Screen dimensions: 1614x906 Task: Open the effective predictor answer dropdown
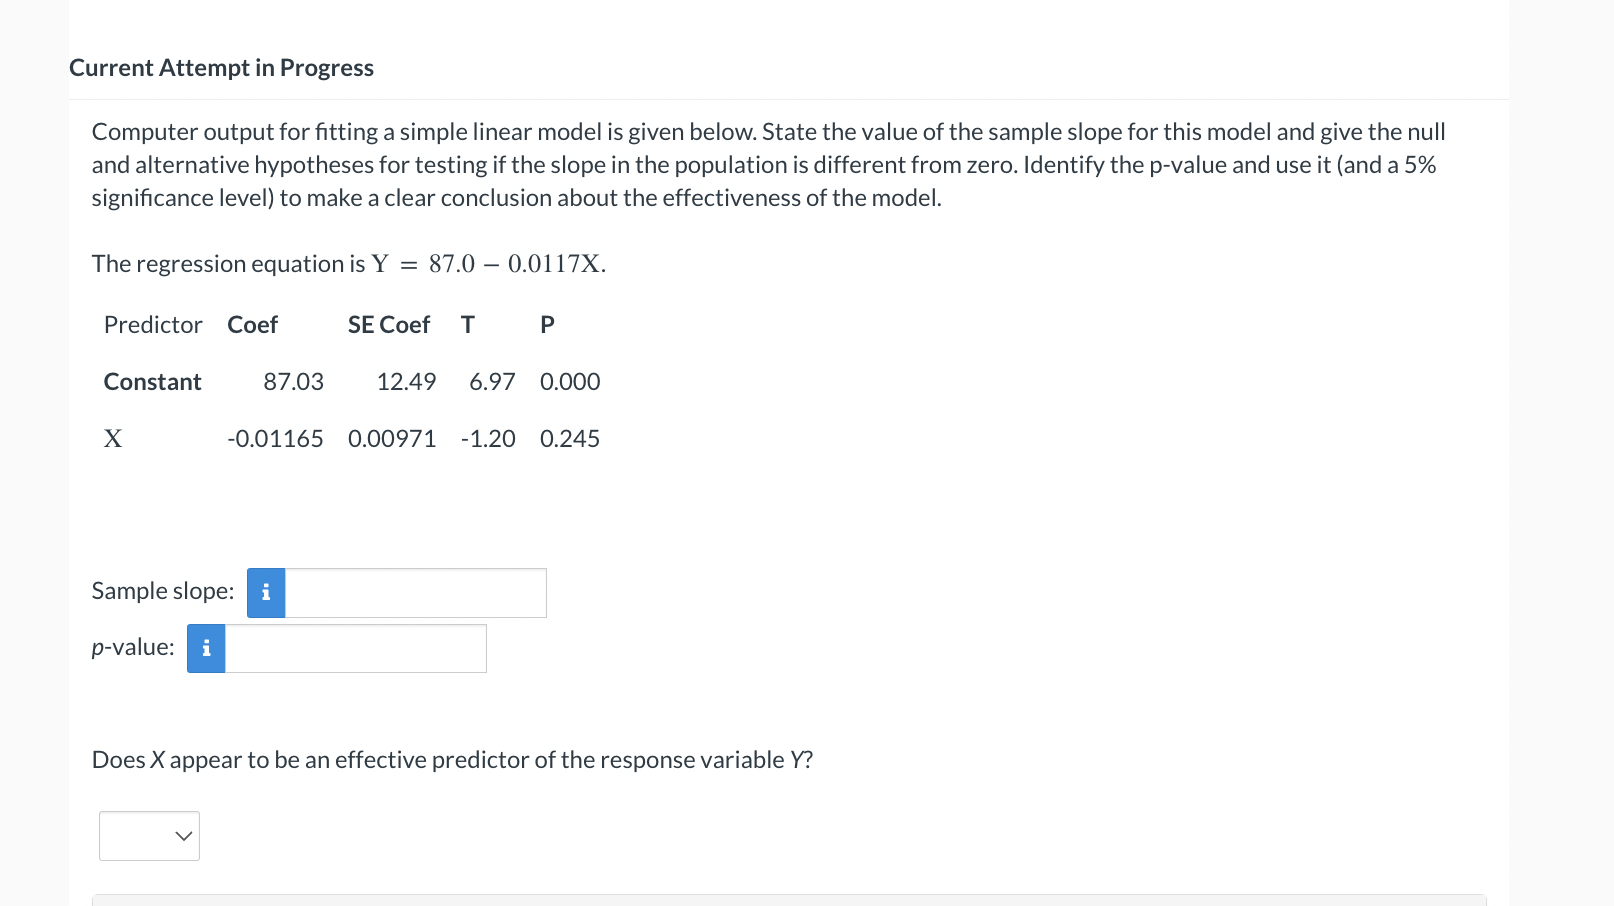tap(150, 836)
